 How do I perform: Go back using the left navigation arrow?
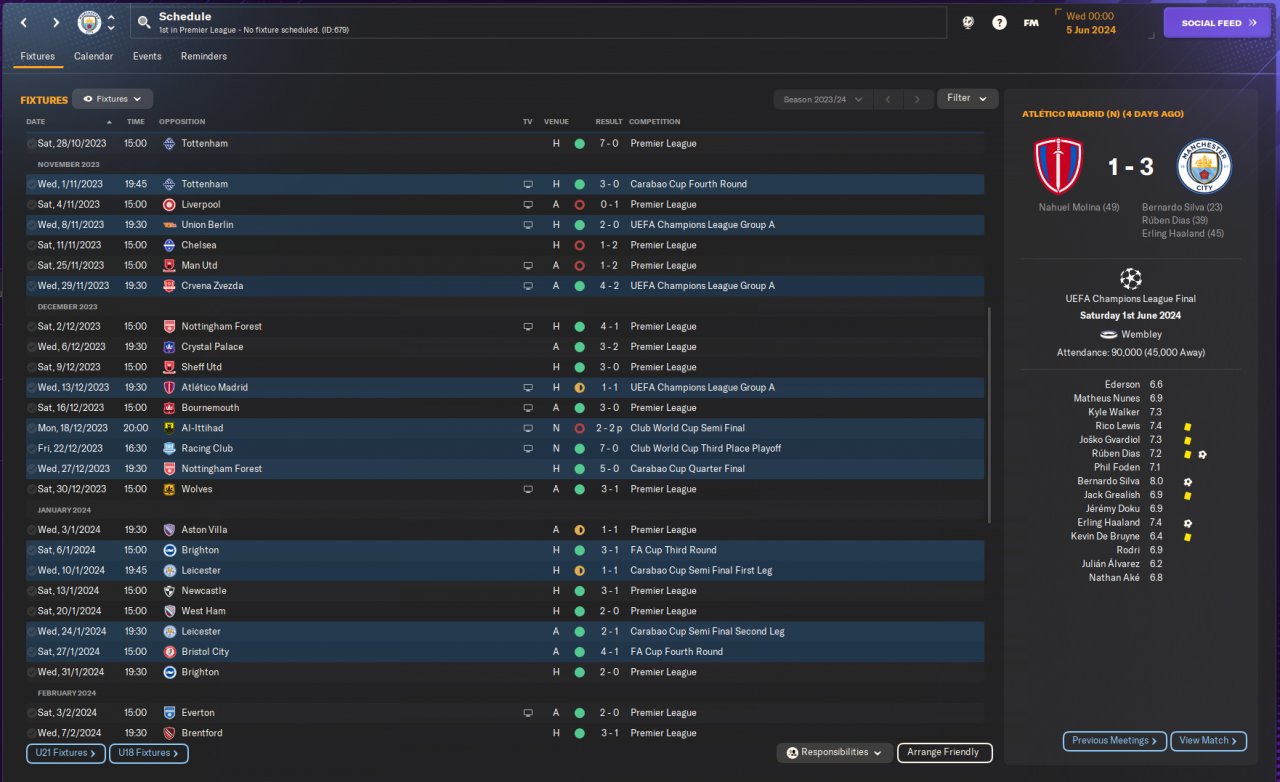tap(25, 22)
